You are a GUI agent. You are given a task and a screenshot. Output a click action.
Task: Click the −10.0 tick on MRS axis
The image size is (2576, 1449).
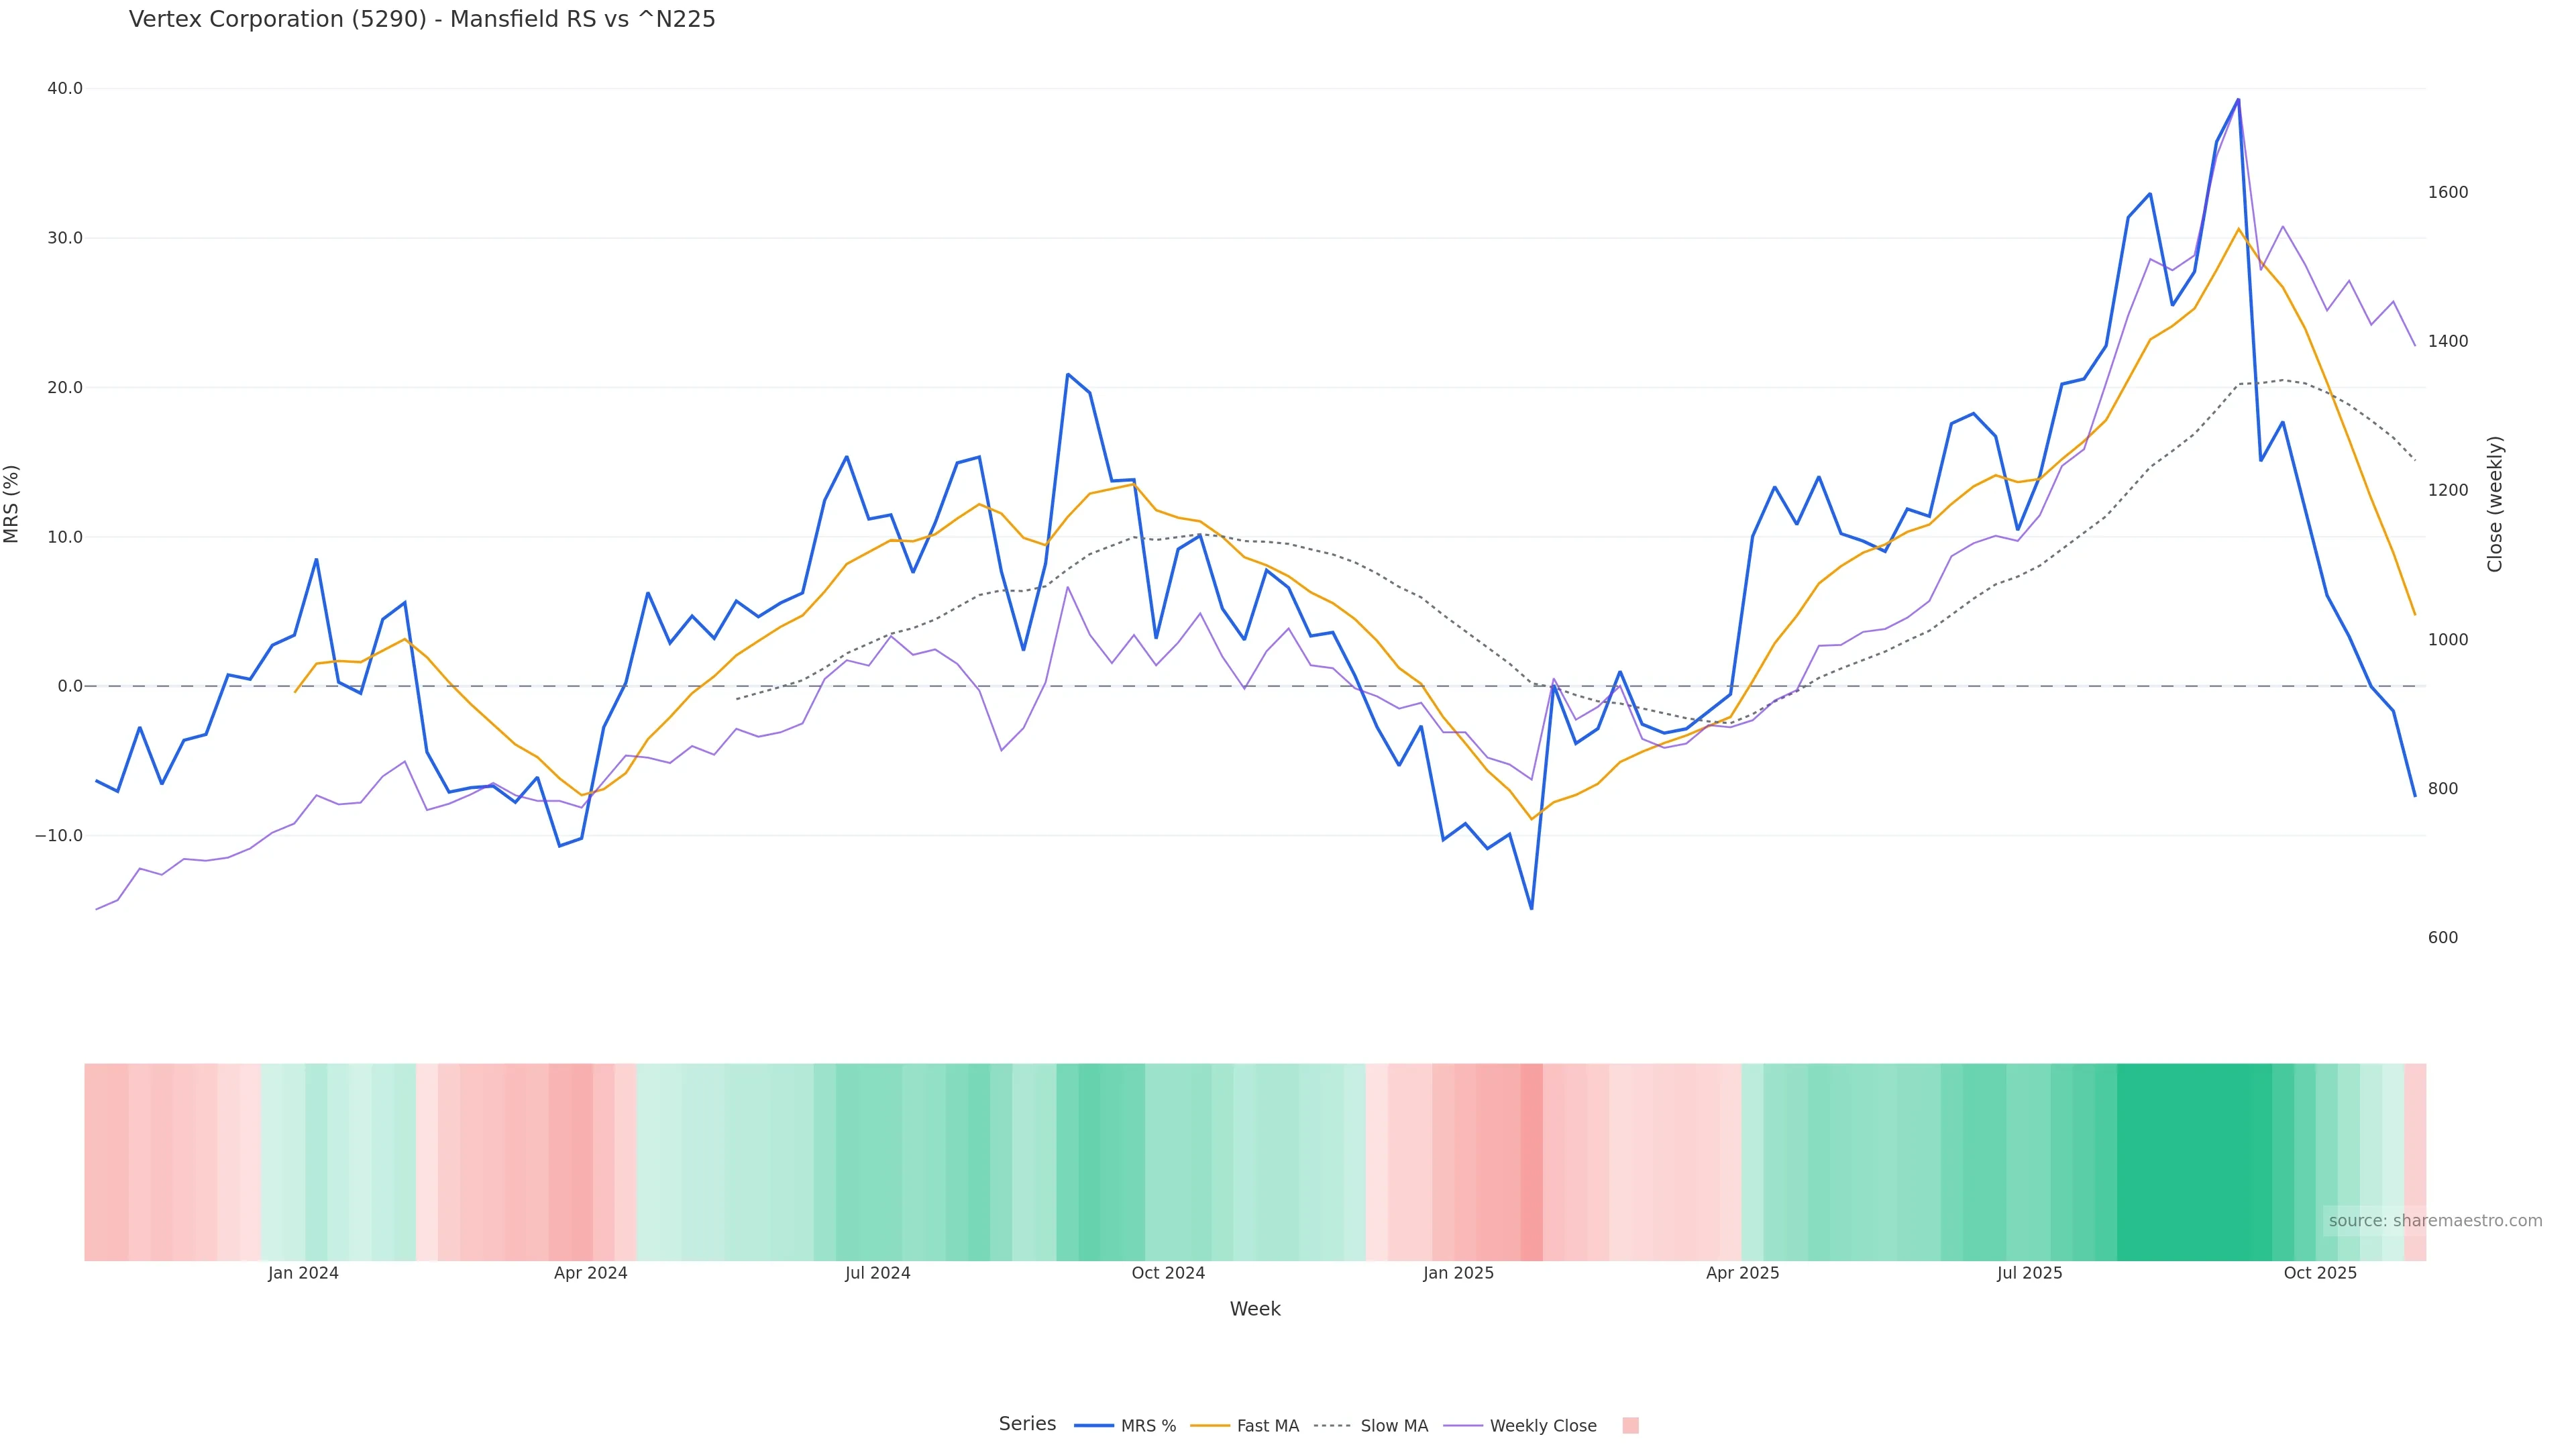[x=59, y=836]
